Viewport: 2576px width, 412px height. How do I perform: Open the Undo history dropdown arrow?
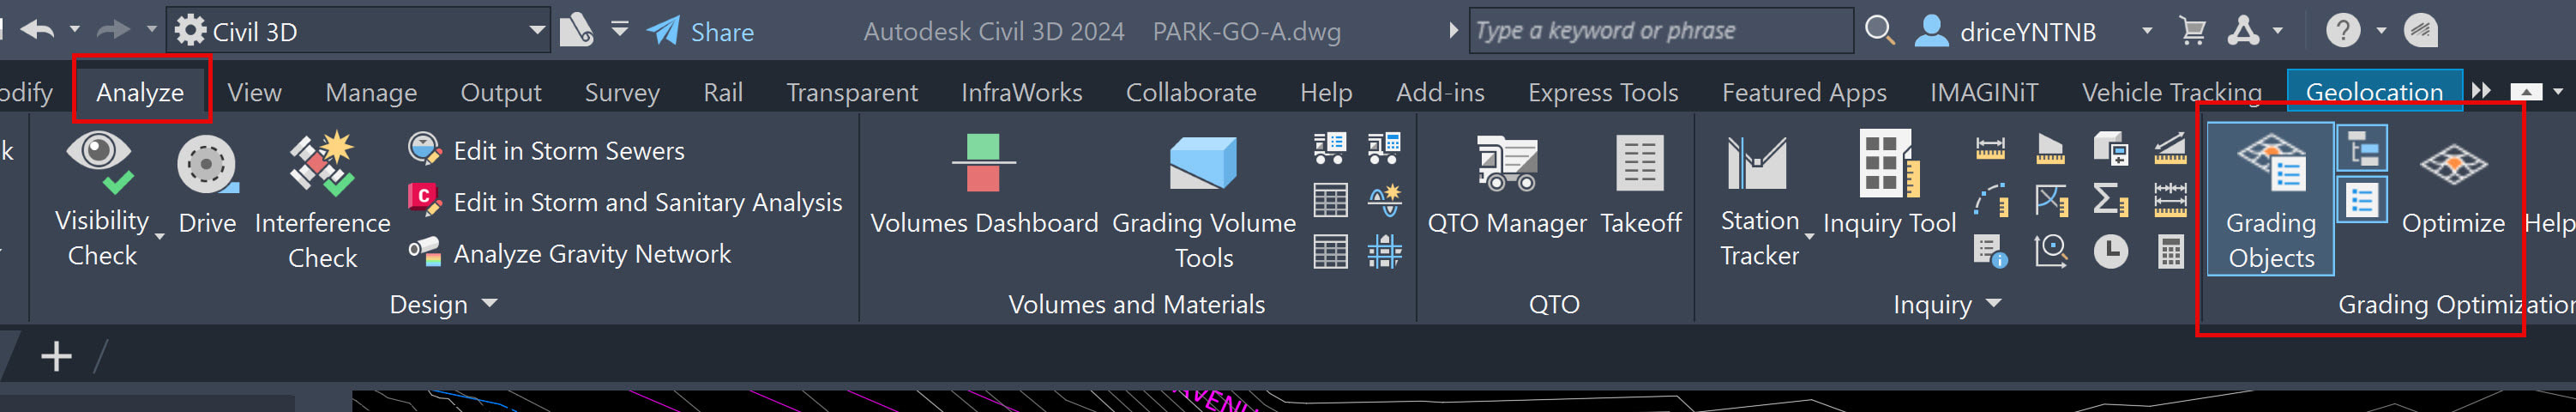tap(74, 30)
